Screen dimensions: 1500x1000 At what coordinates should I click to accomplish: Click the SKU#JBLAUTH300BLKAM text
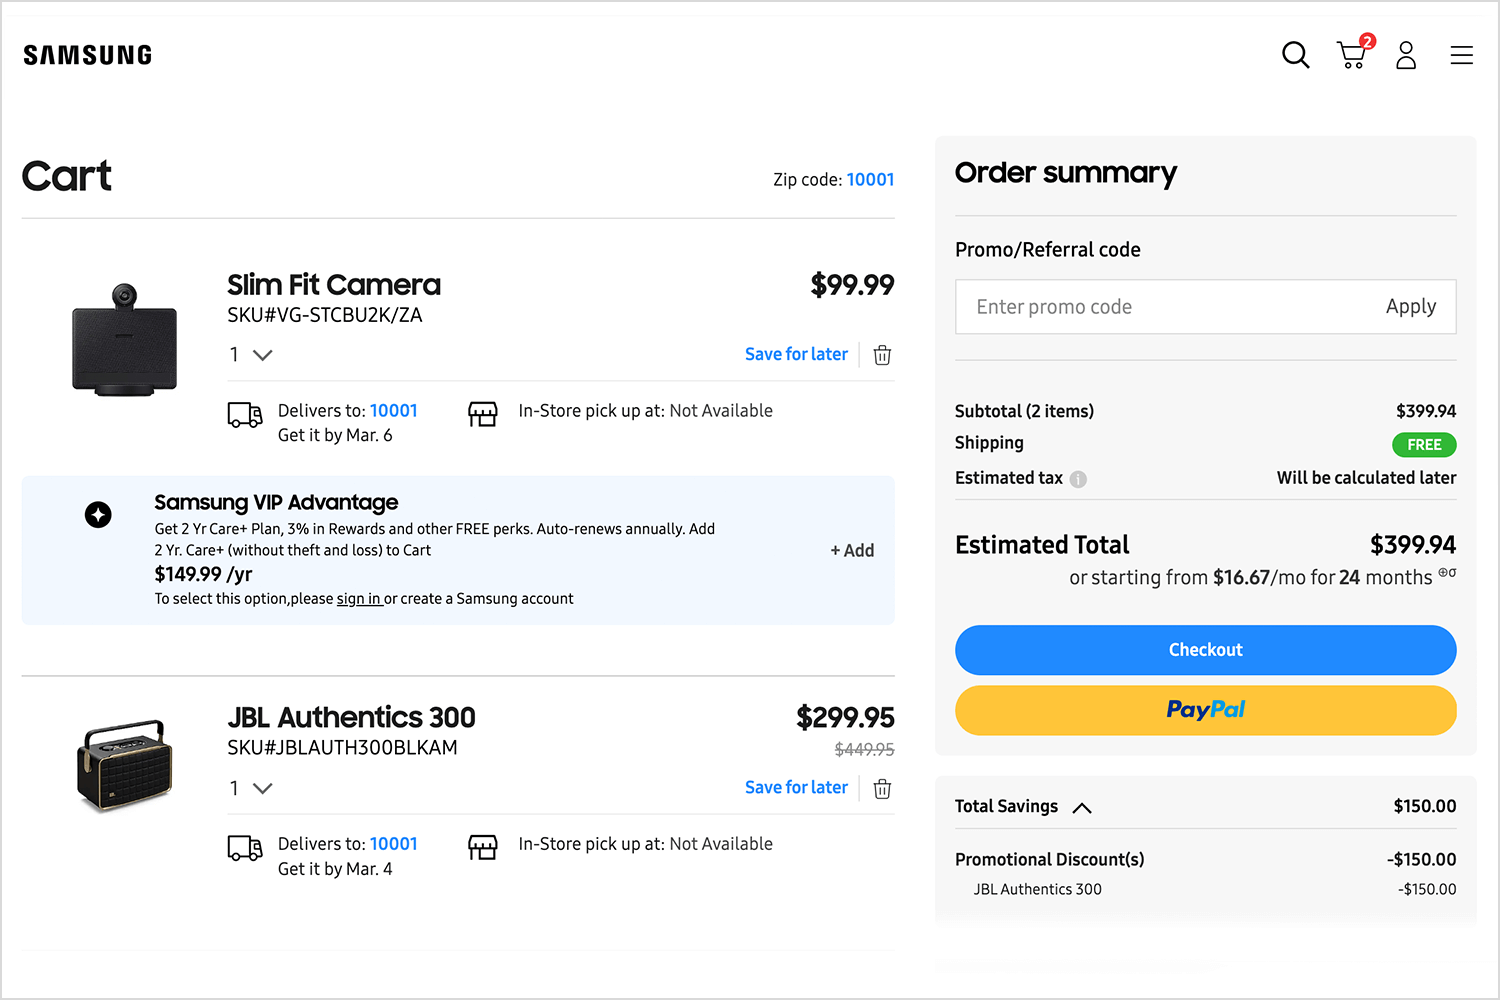click(342, 748)
